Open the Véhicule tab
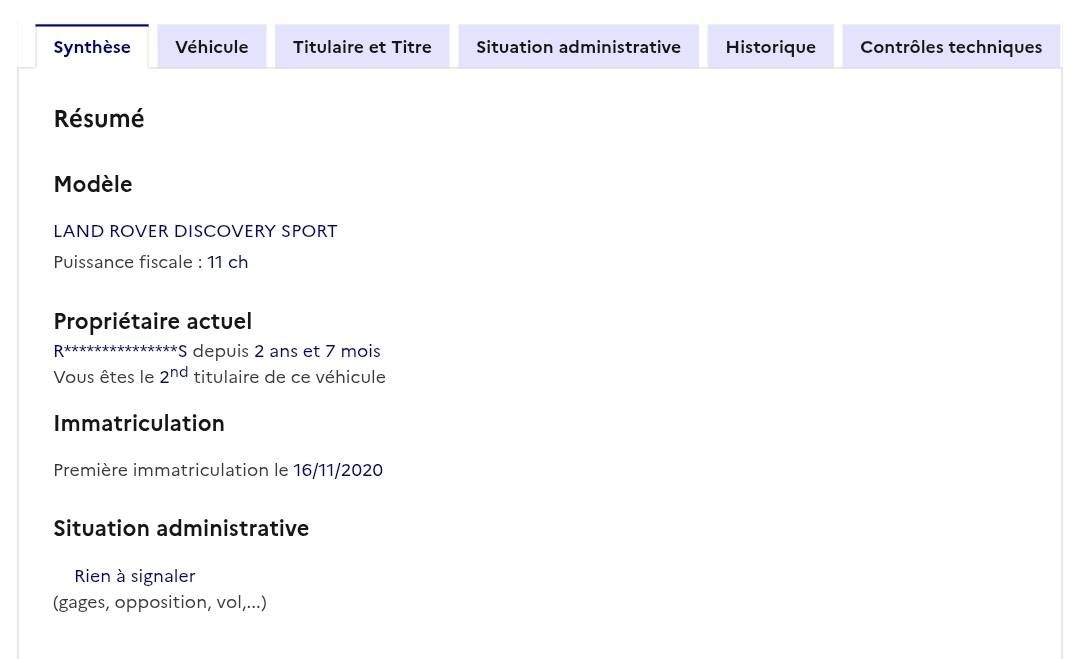The width and height of the screenshot is (1079, 659). pos(212,47)
